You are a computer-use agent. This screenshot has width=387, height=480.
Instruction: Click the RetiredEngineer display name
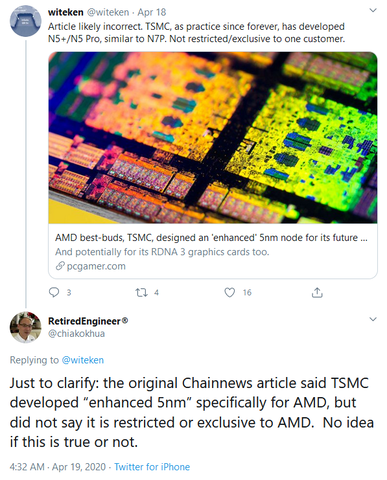coord(84,321)
